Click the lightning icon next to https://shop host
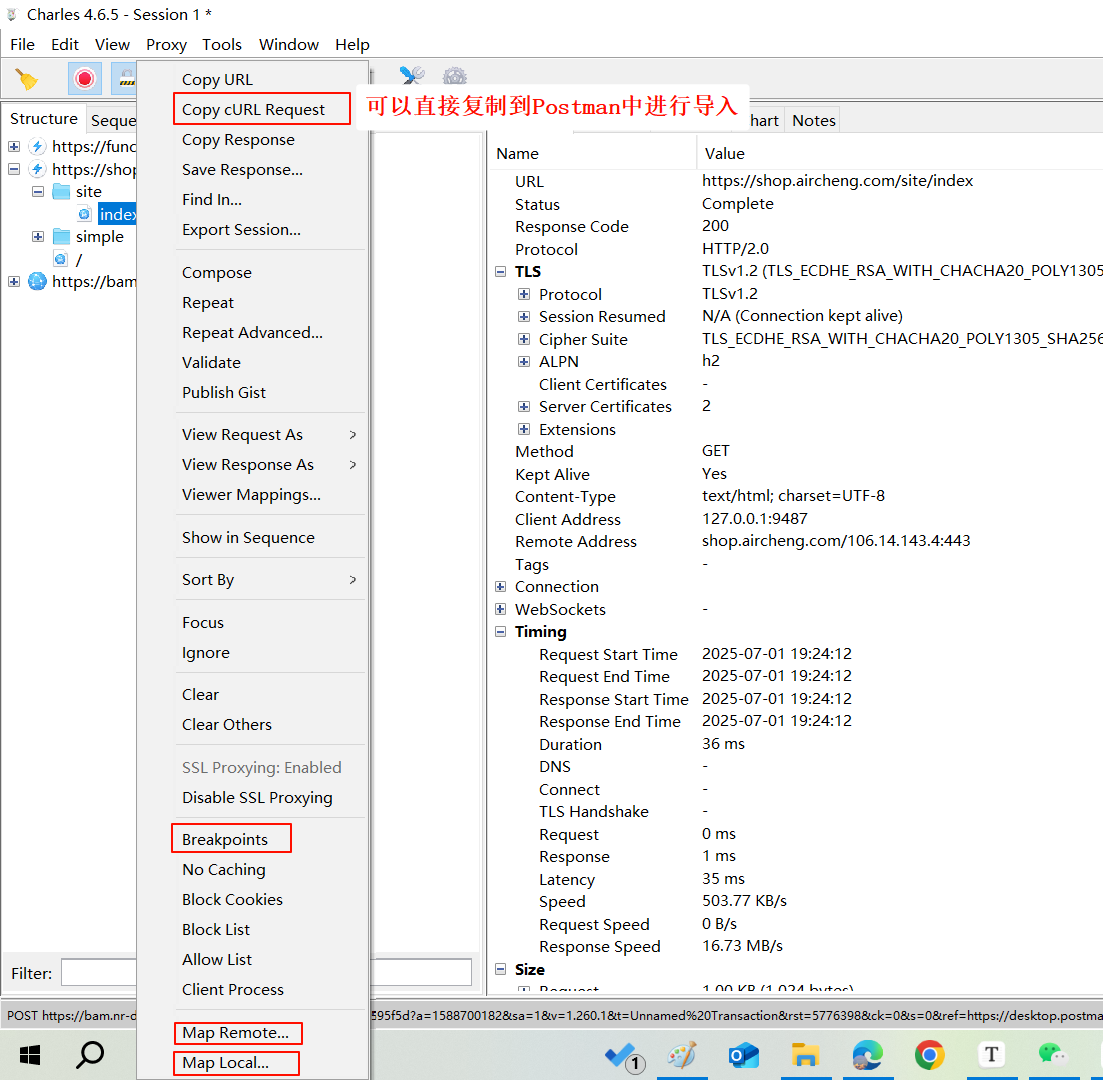The image size is (1103, 1080). (37, 169)
